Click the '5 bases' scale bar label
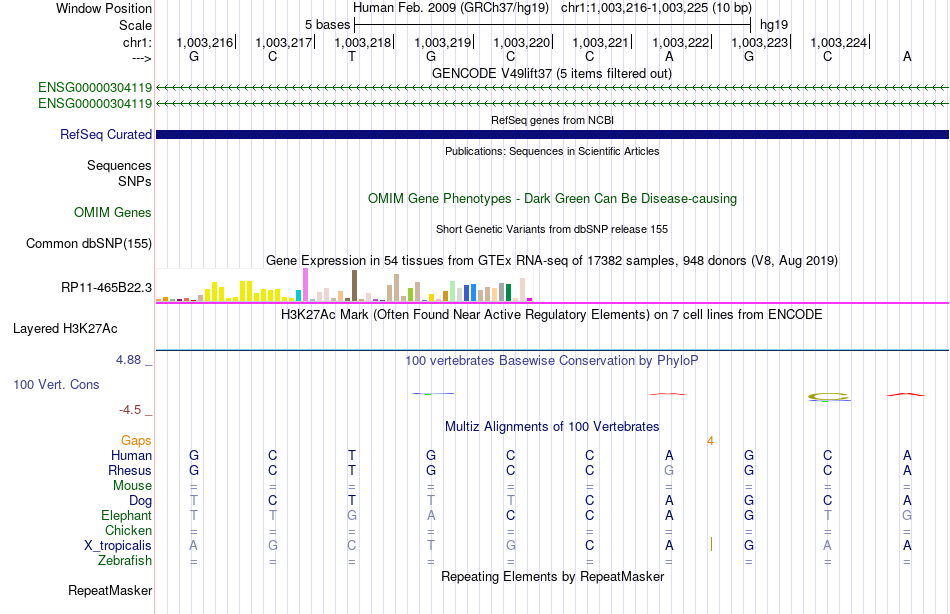The image size is (950, 614). (x=327, y=25)
